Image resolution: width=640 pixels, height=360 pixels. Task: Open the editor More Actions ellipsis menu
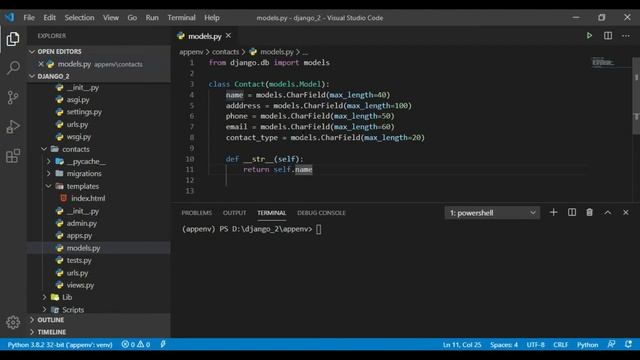pyautogui.click(x=626, y=36)
